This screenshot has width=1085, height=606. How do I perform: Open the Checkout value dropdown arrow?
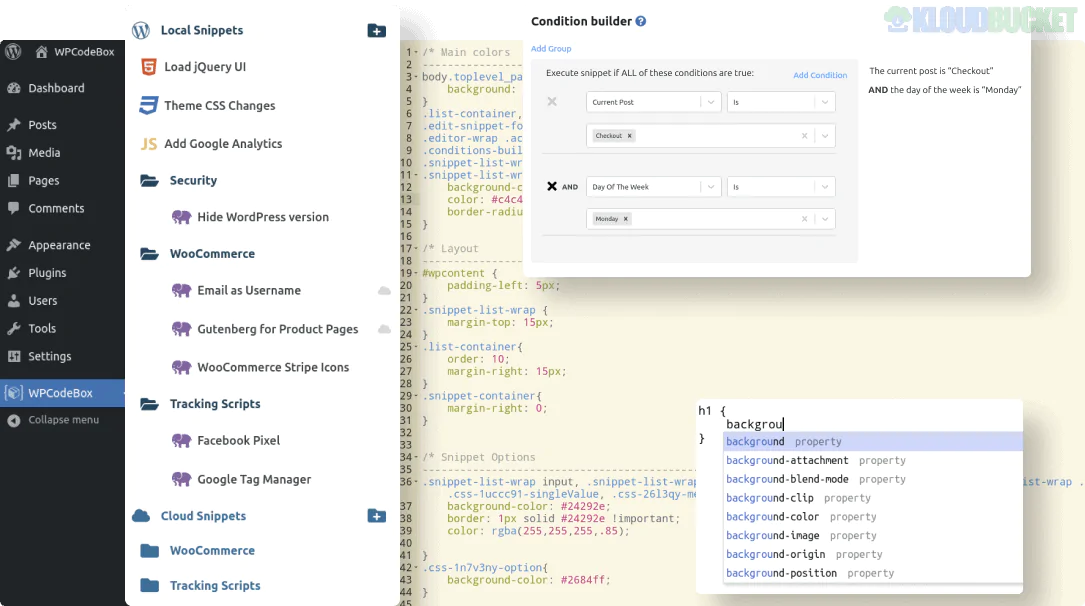(825, 136)
